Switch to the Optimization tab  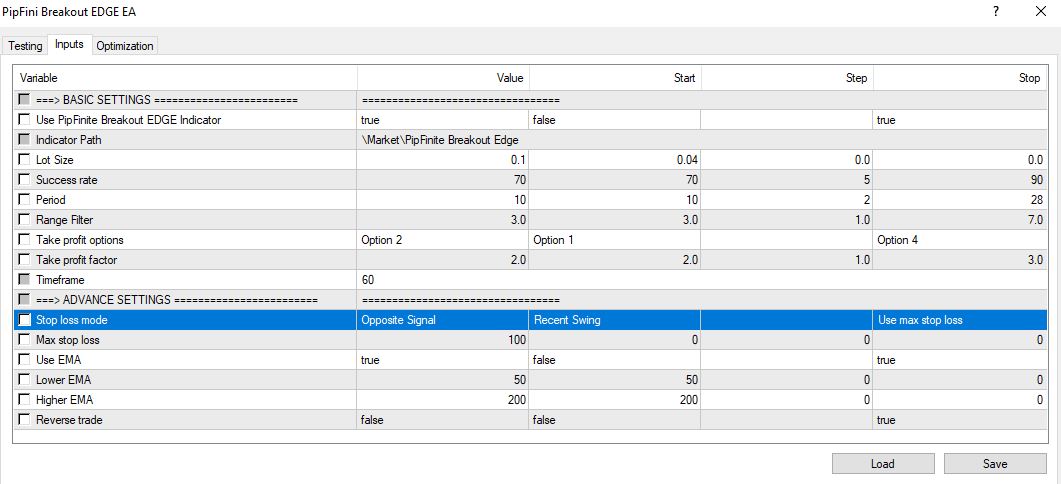[125, 46]
